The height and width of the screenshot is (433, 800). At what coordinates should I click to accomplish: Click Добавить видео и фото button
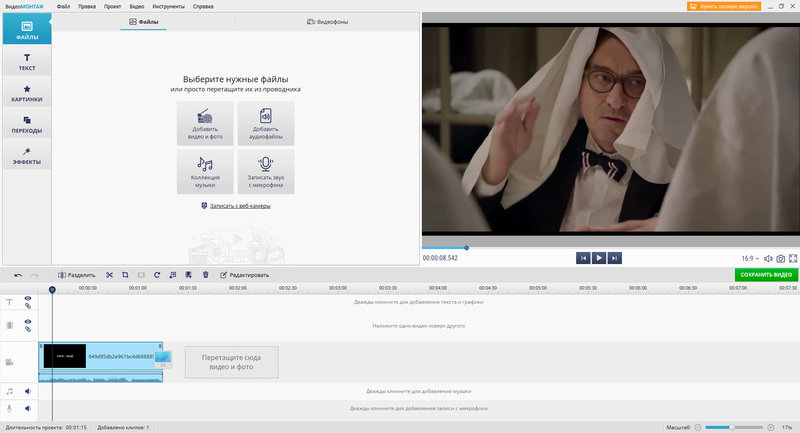[x=205, y=123]
